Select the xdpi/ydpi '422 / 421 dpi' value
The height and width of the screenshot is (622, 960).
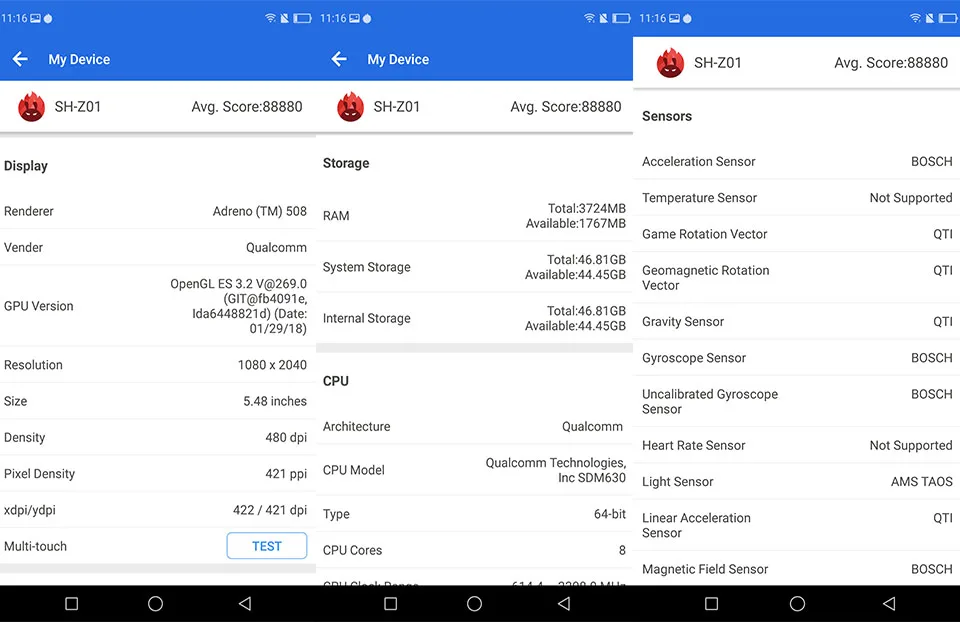point(270,510)
